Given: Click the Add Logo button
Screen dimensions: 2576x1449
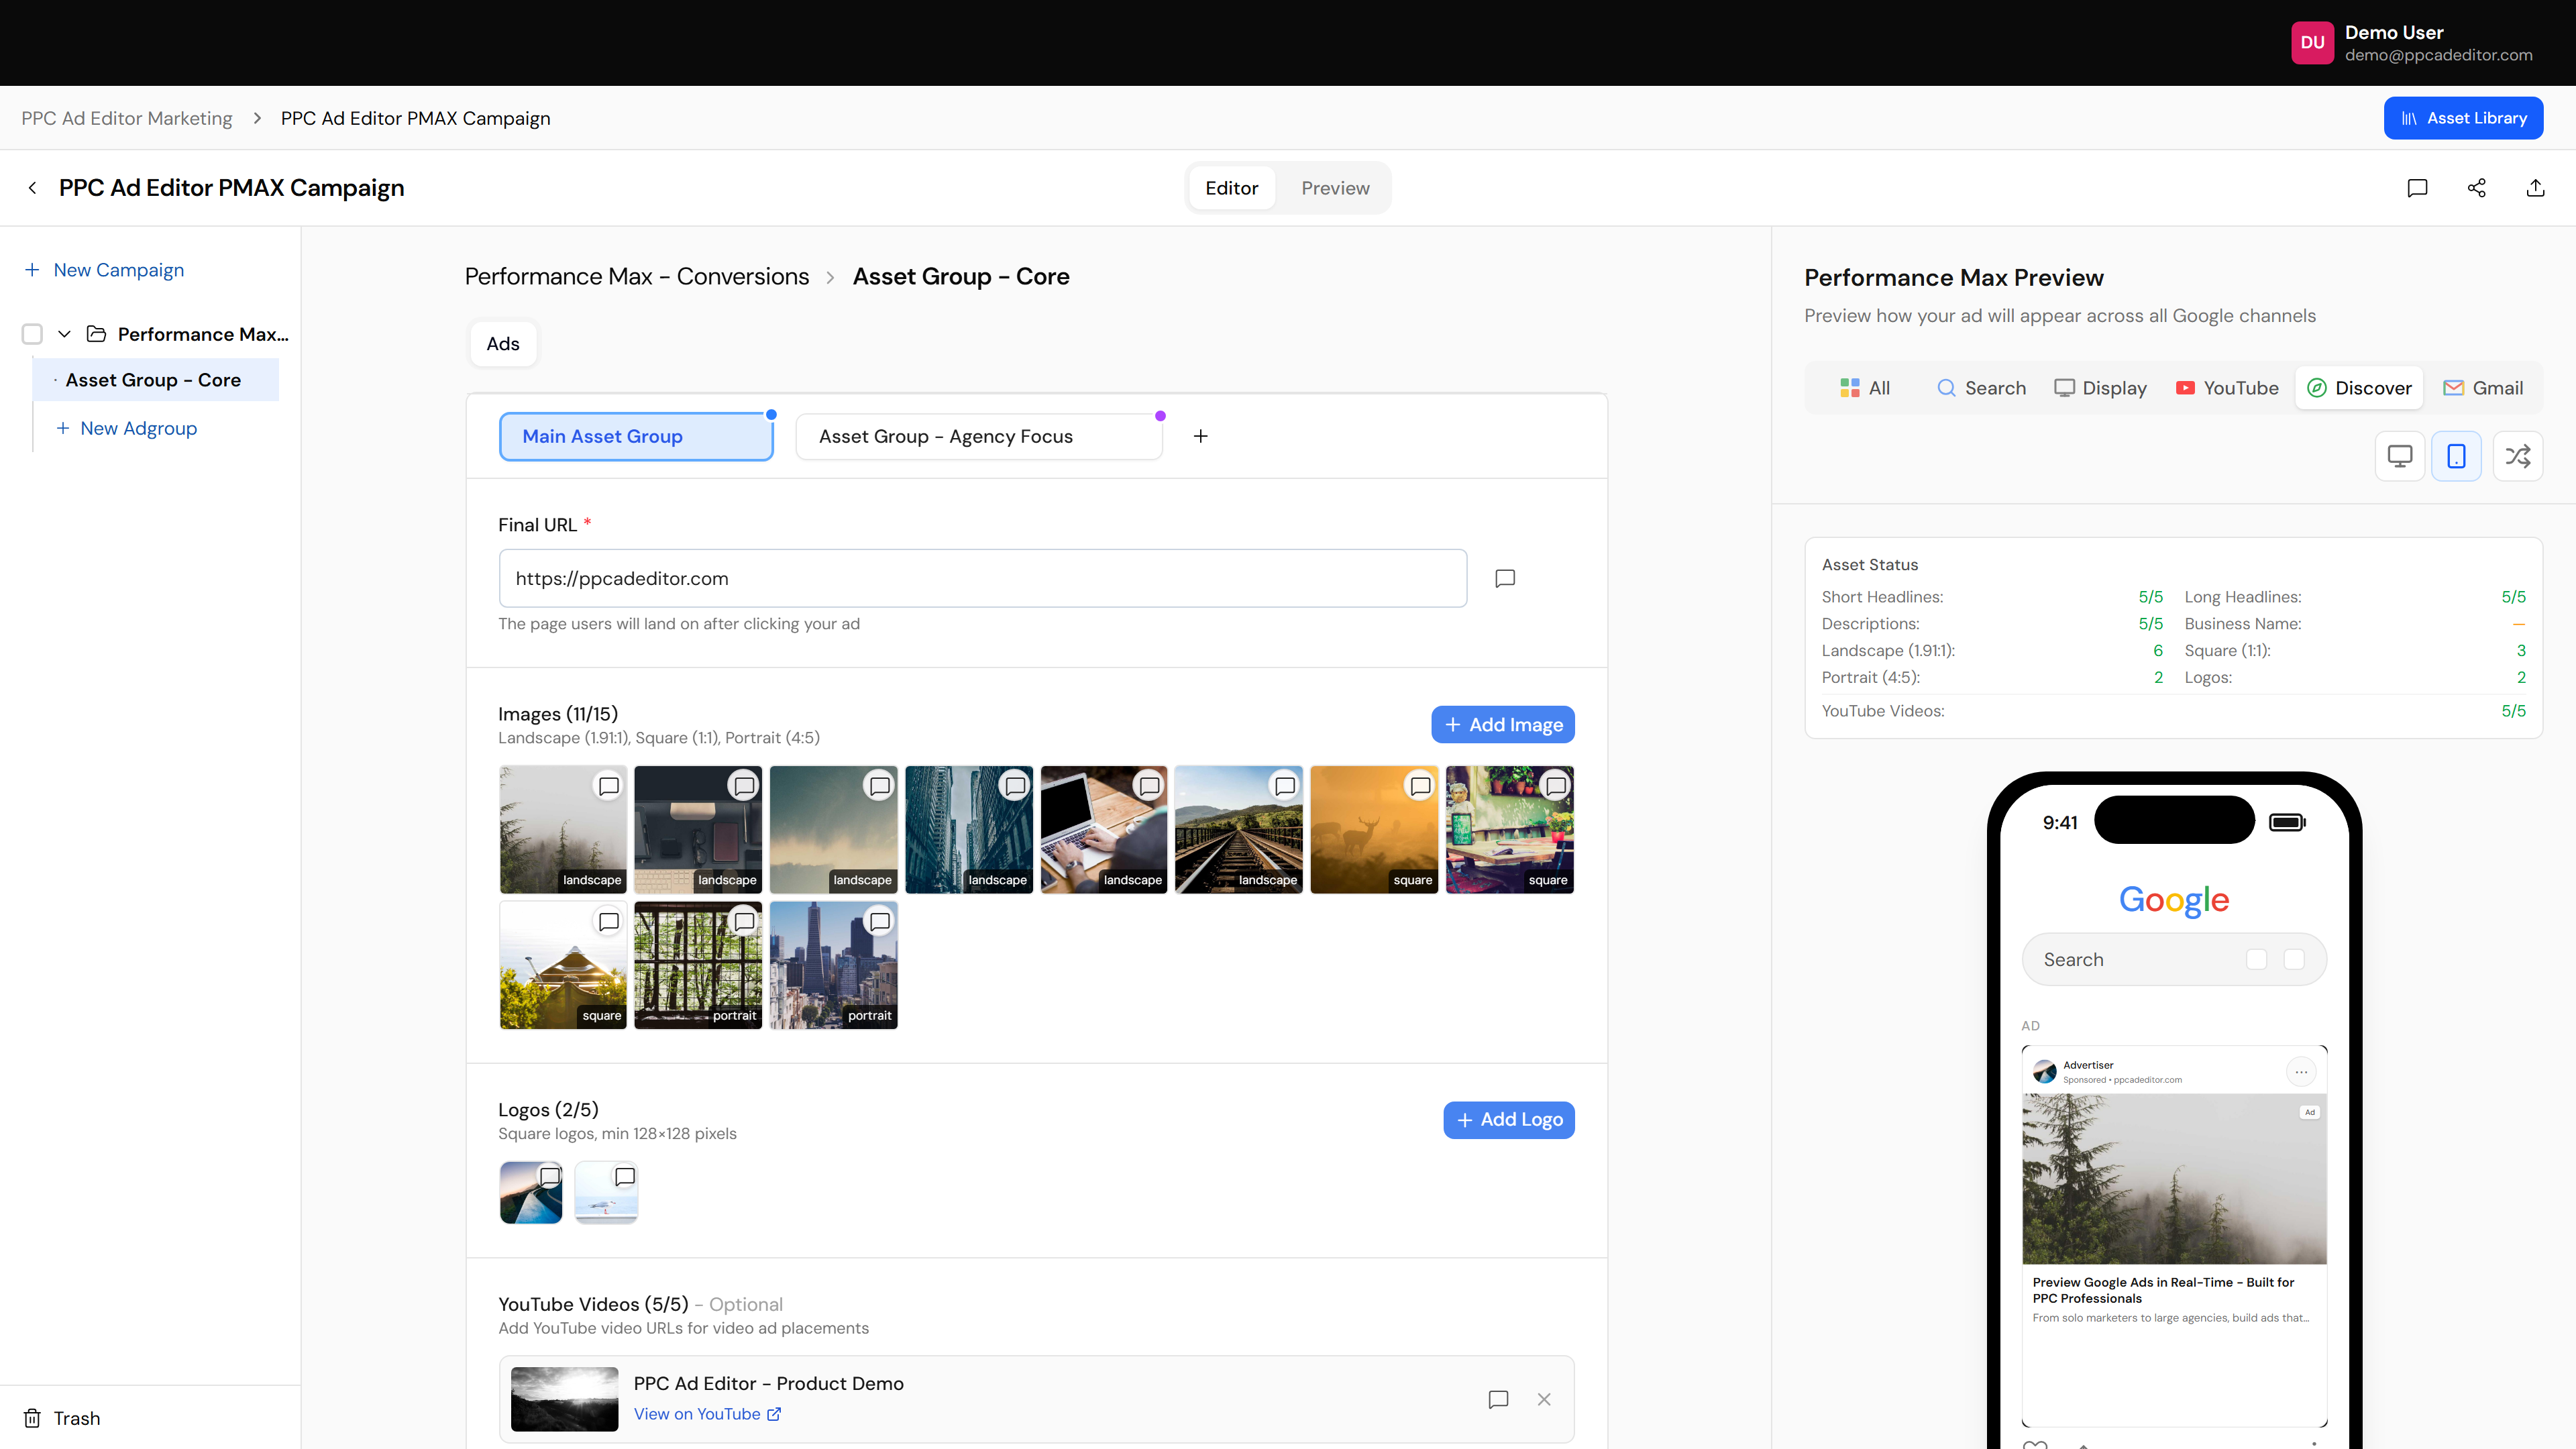Looking at the screenshot, I should [1509, 1120].
